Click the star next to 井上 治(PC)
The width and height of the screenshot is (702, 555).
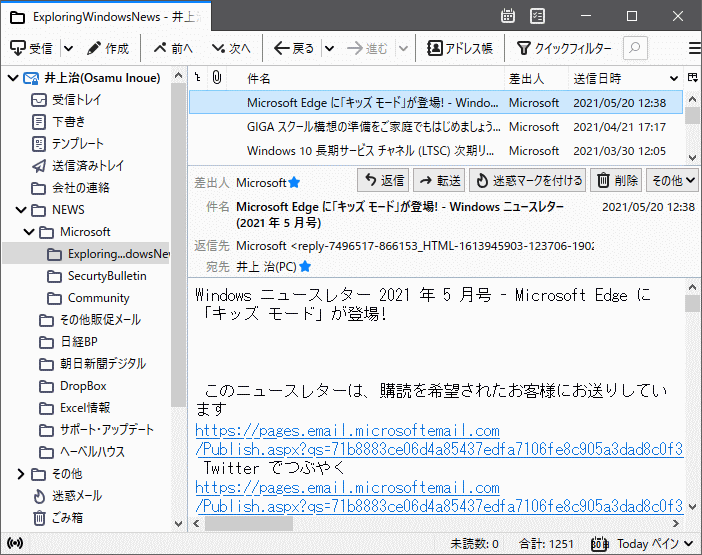(305, 266)
